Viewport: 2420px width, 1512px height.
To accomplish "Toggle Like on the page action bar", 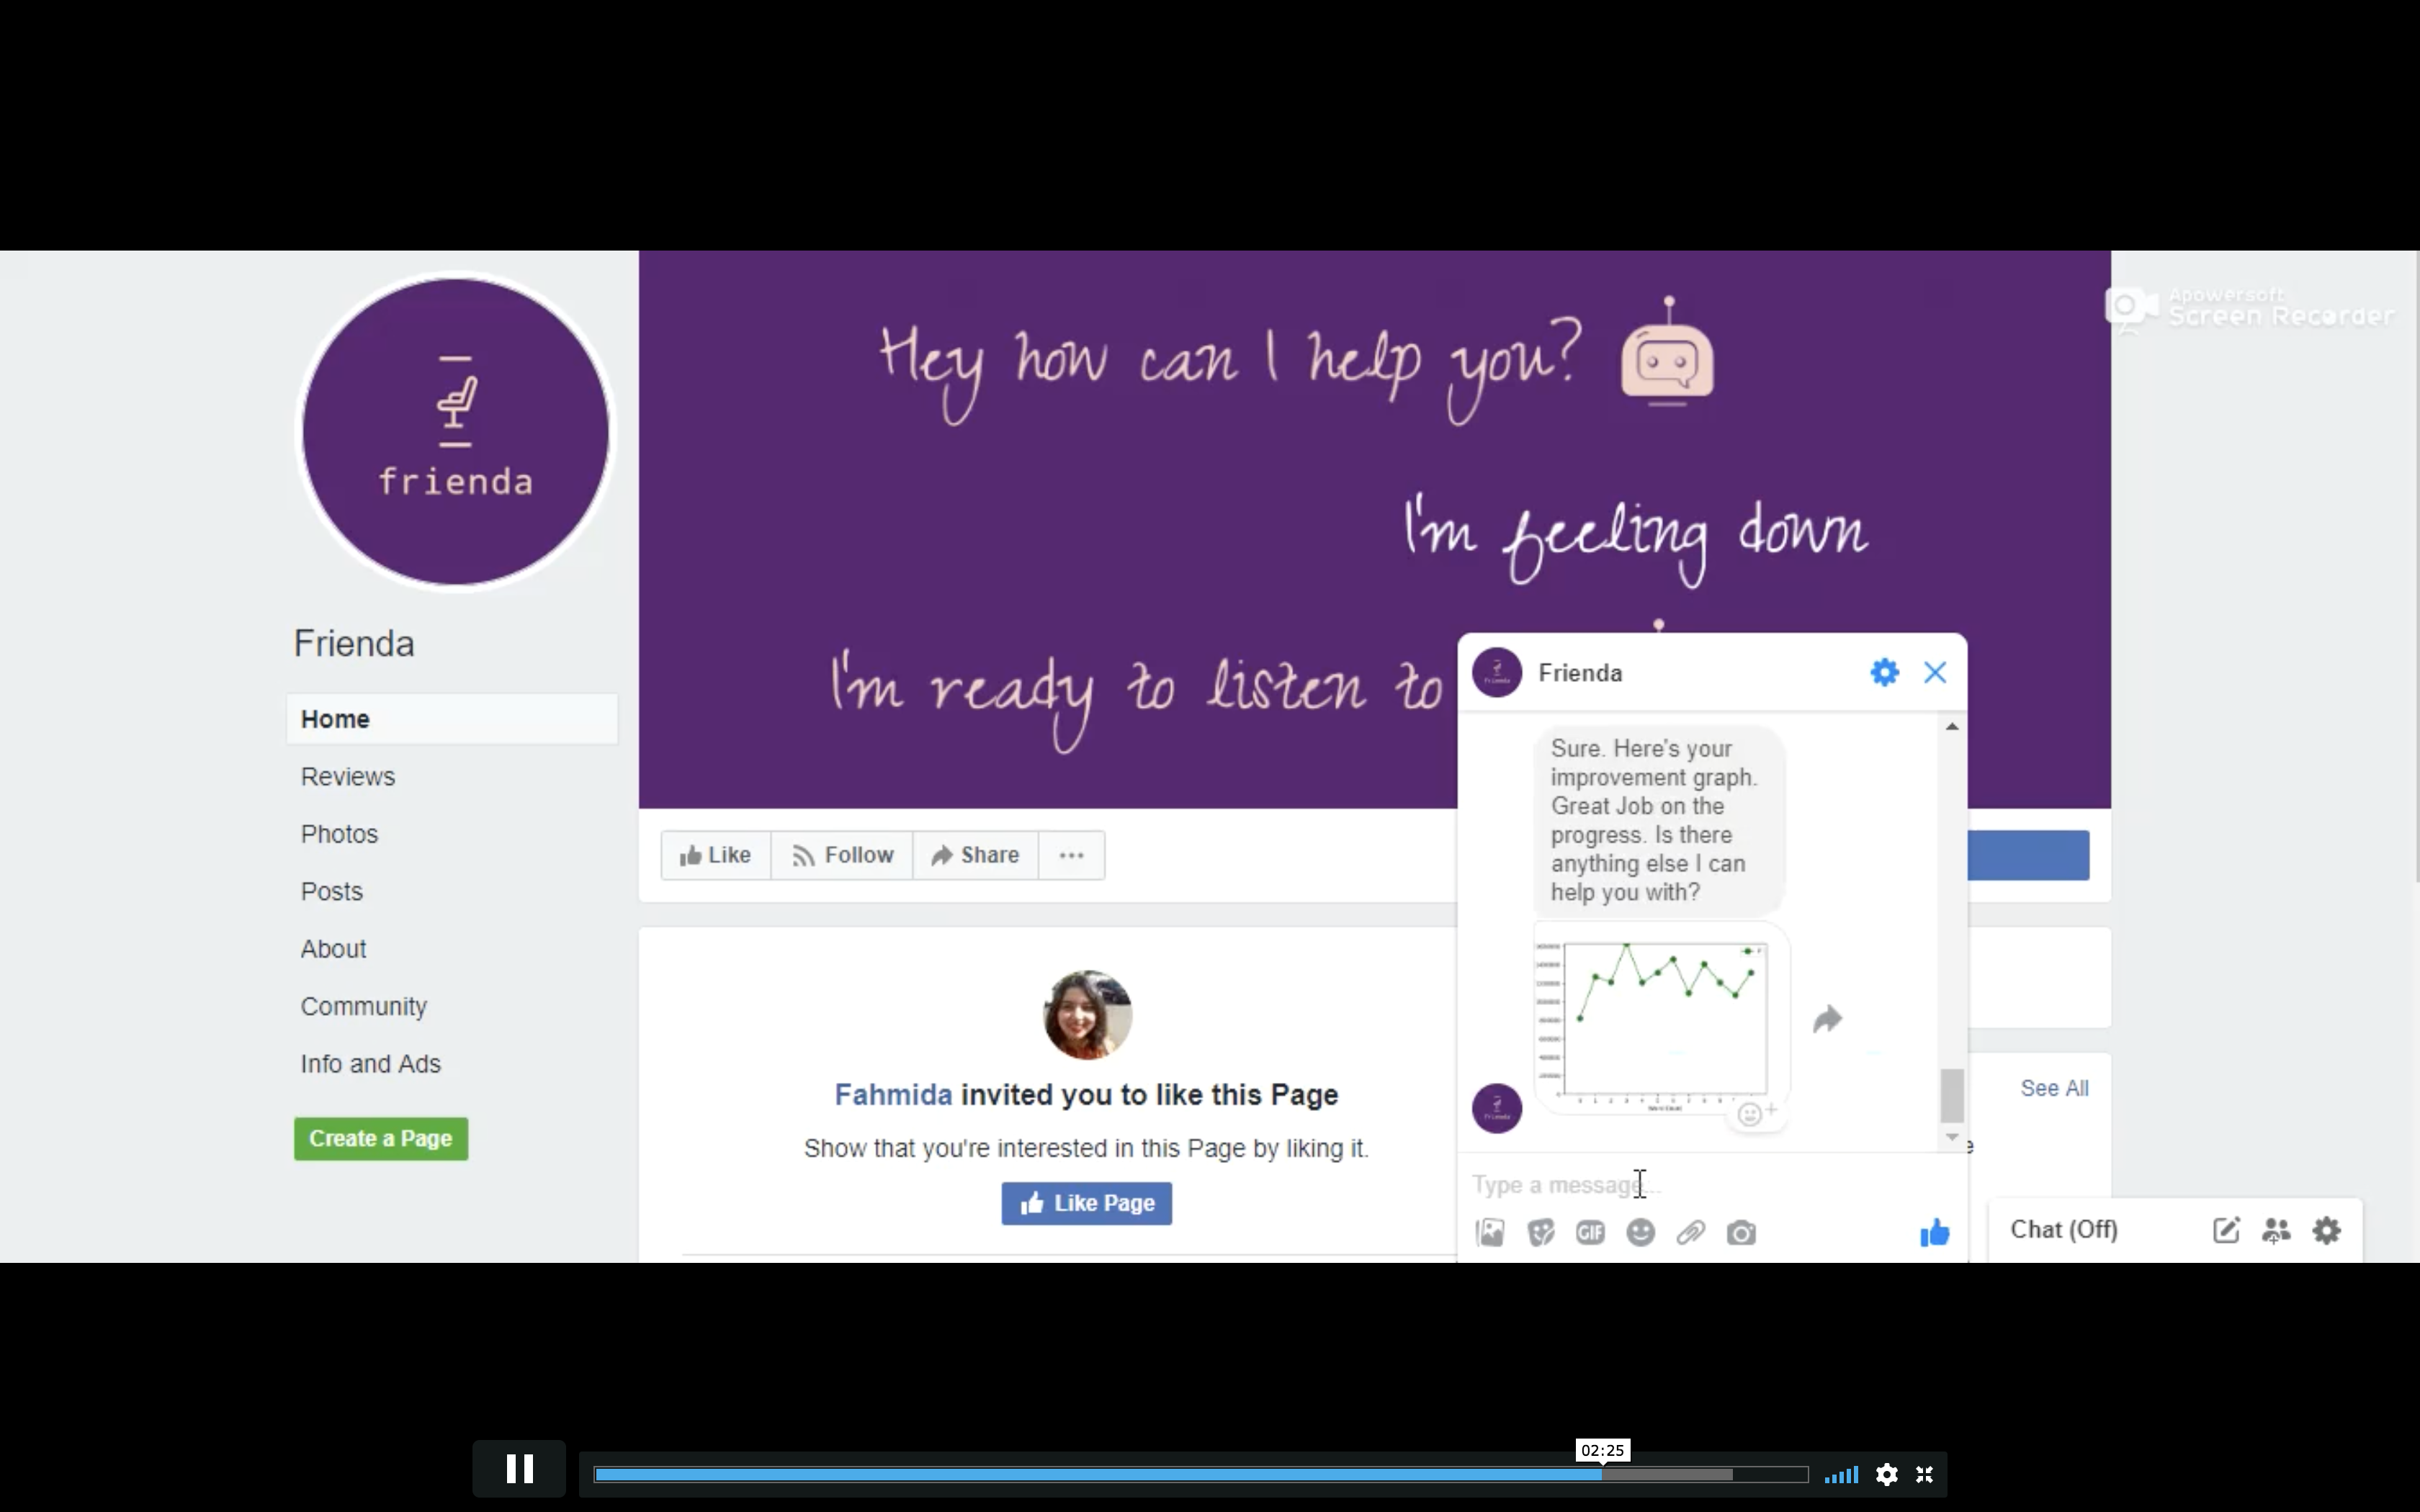I will (716, 855).
